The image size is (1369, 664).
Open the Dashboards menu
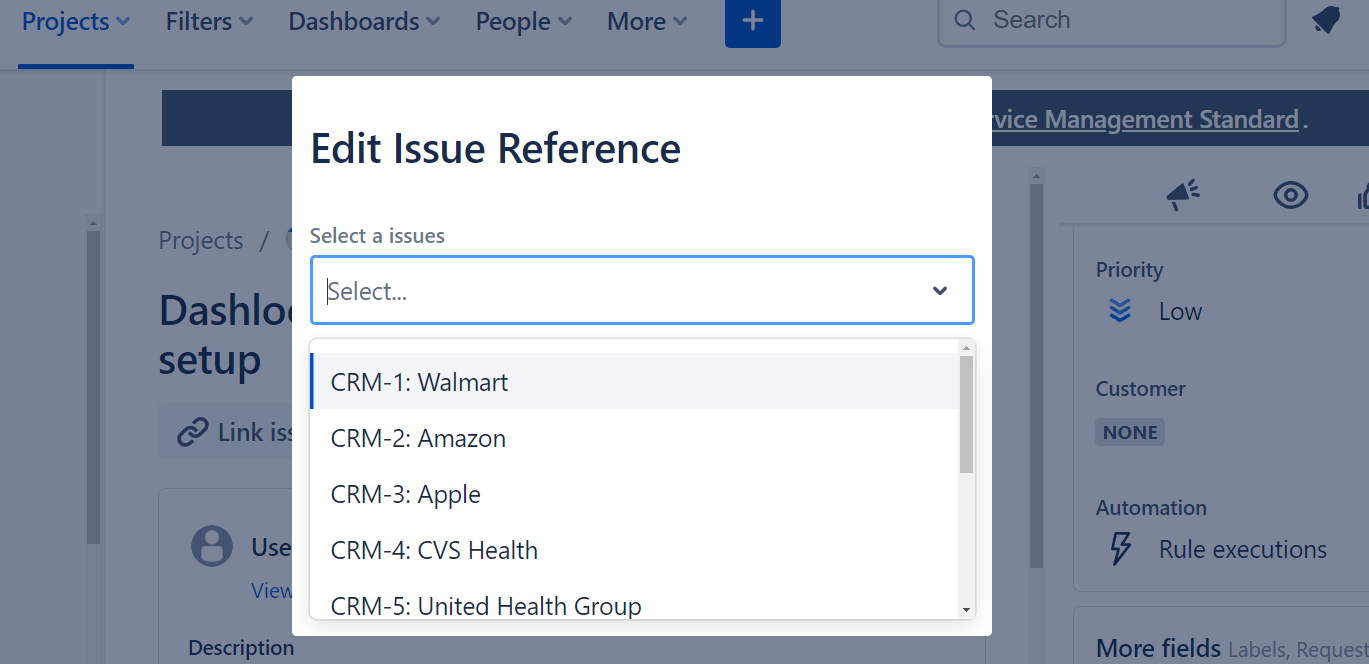pyautogui.click(x=364, y=21)
